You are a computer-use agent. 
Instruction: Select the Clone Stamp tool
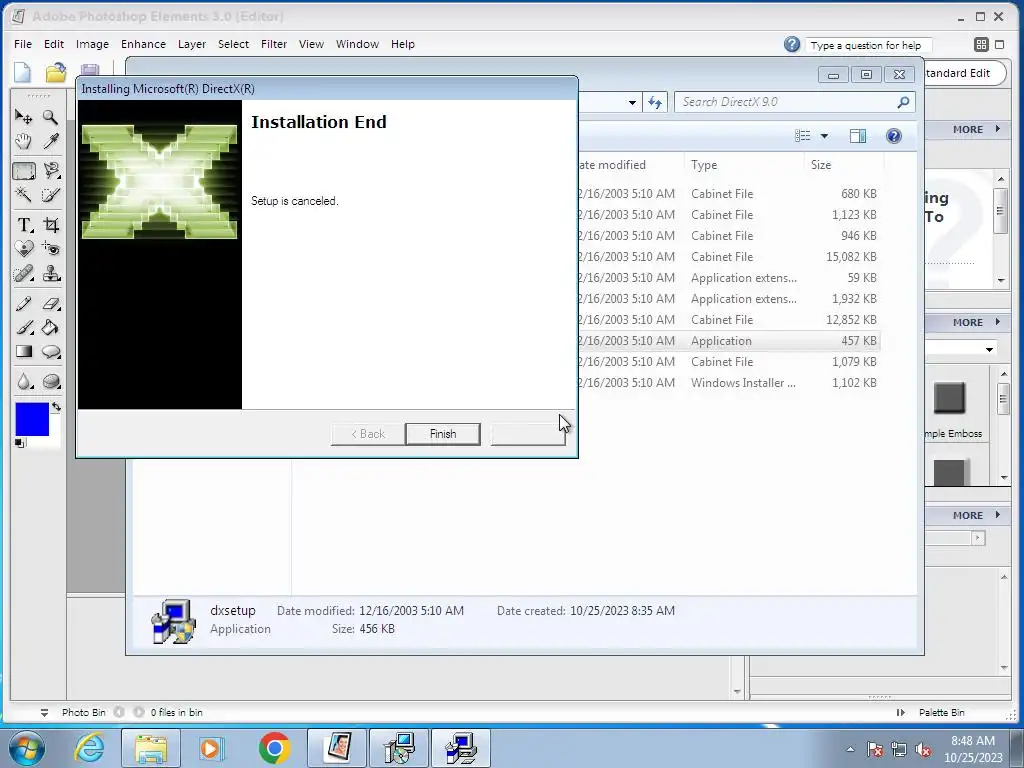(50, 273)
